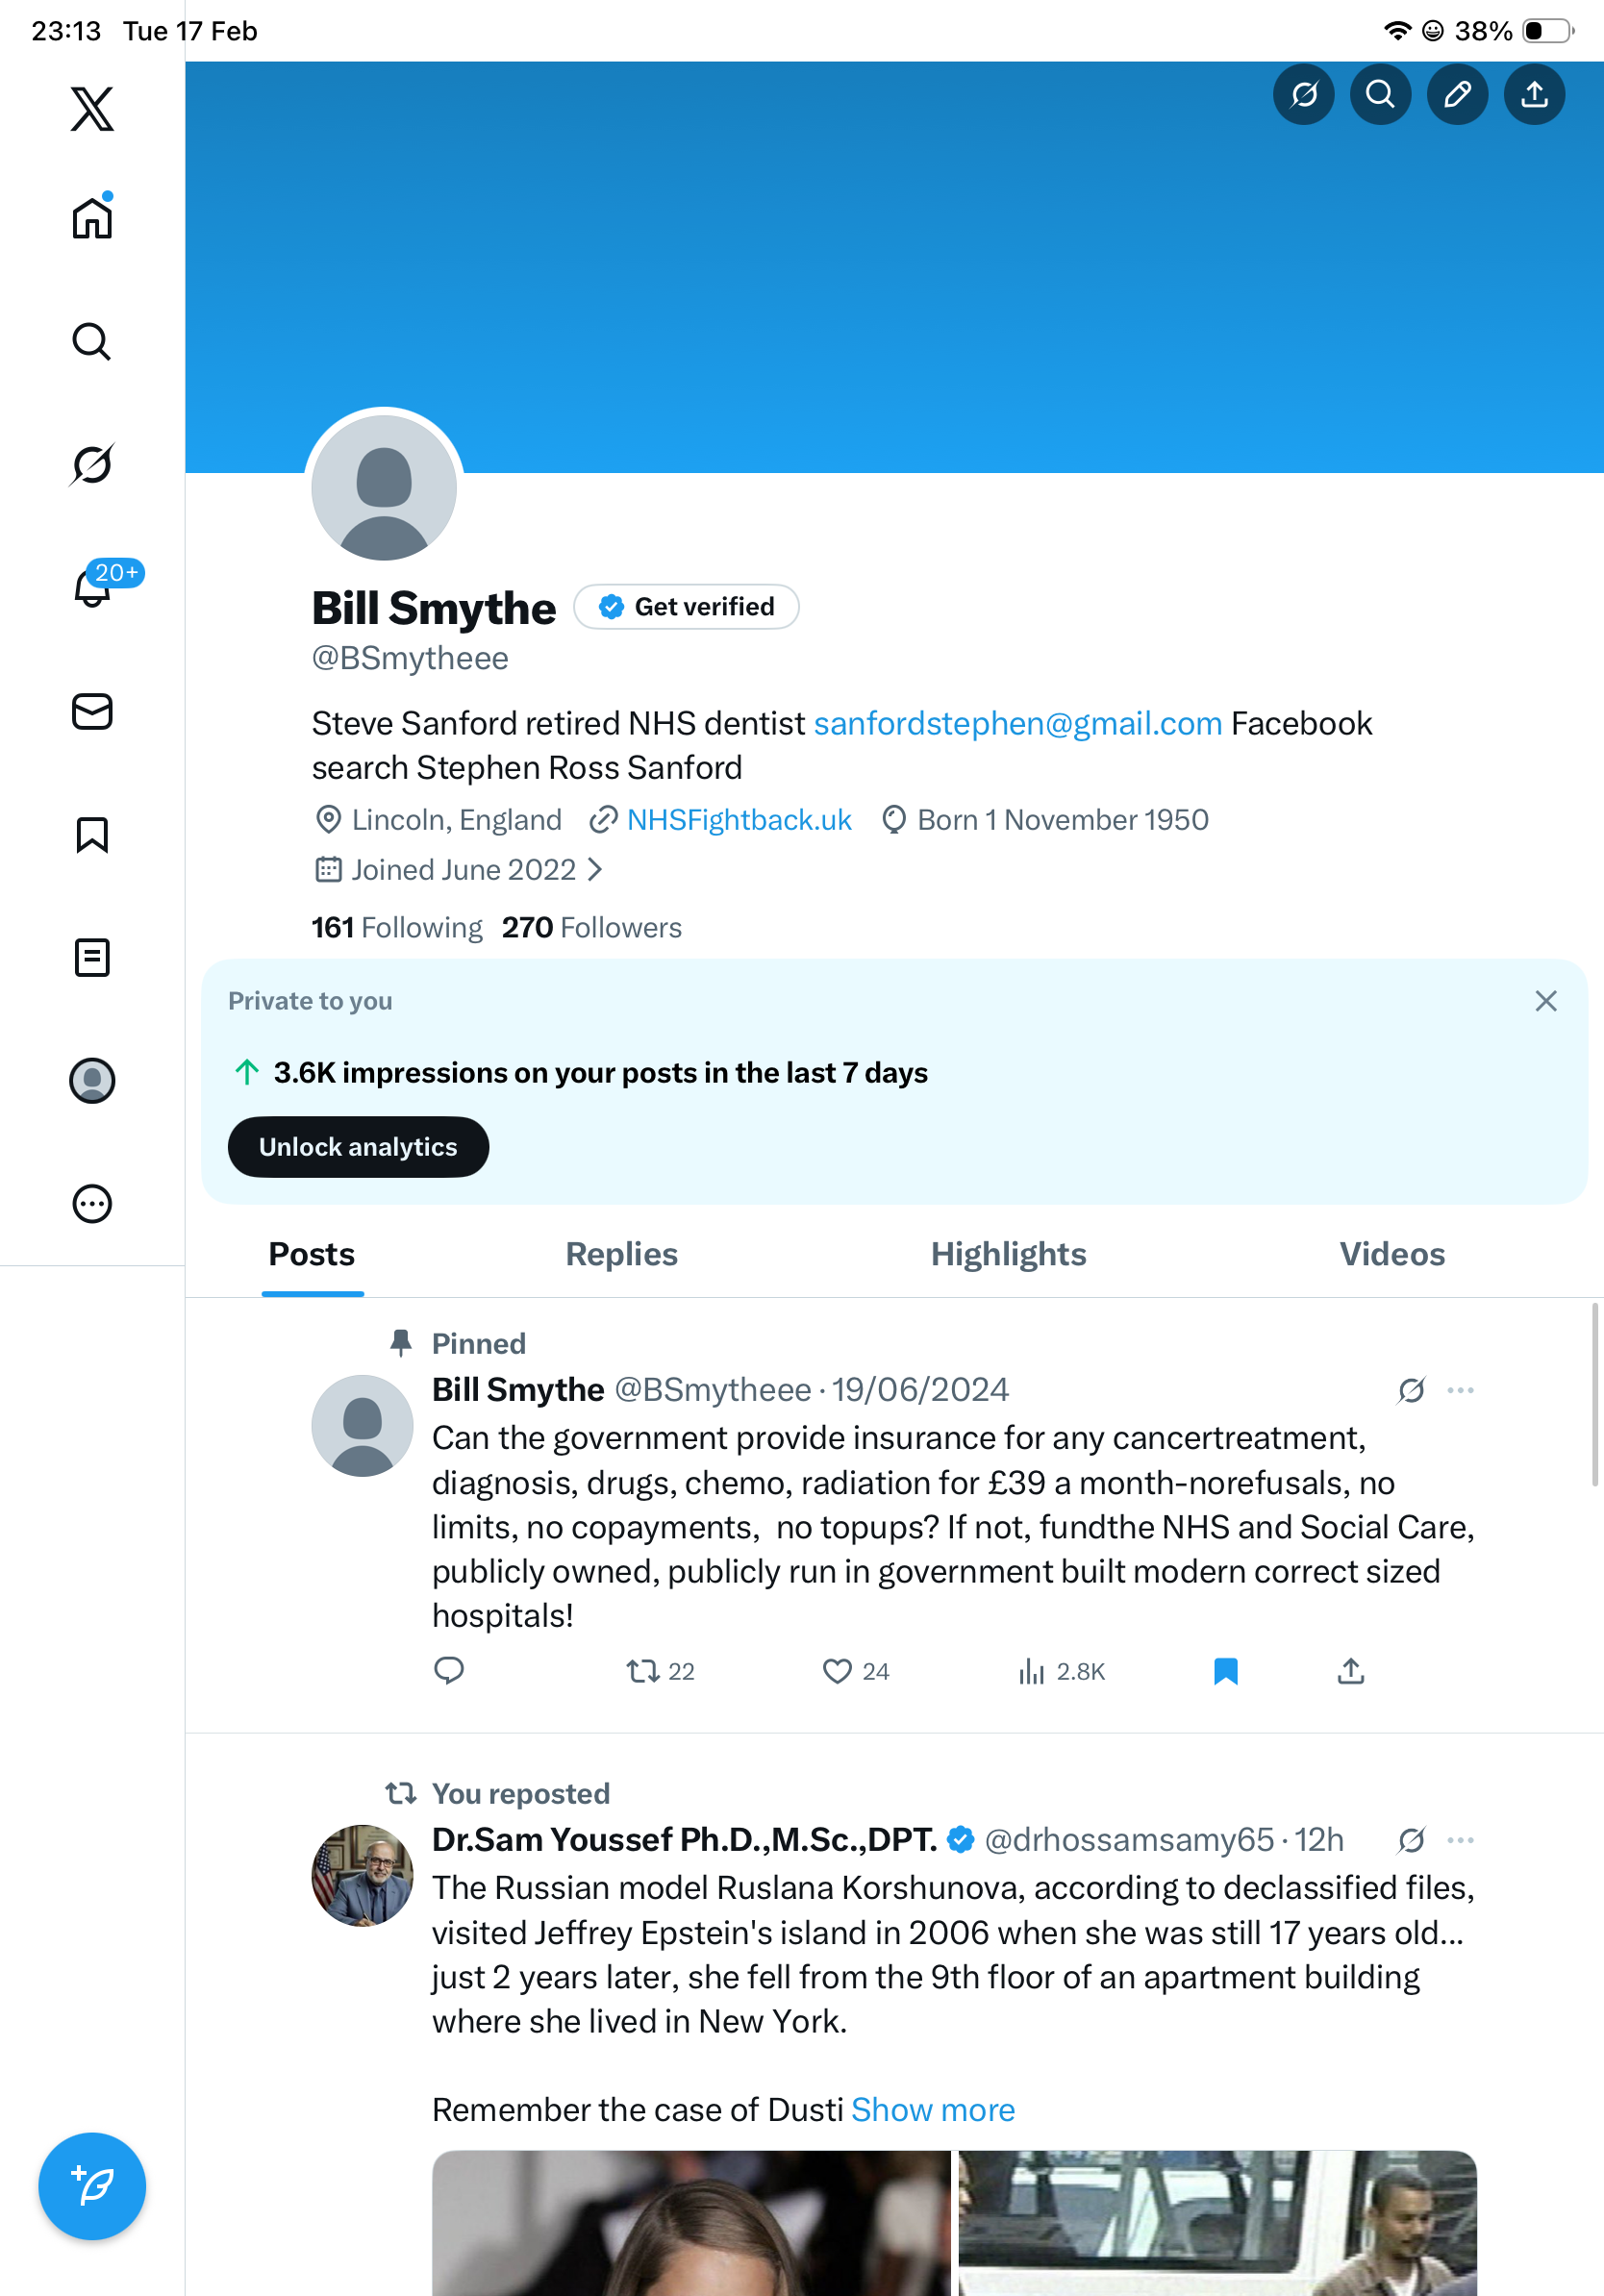Open more options on pinned post
1604x2296 pixels.
pyautogui.click(x=1460, y=1390)
